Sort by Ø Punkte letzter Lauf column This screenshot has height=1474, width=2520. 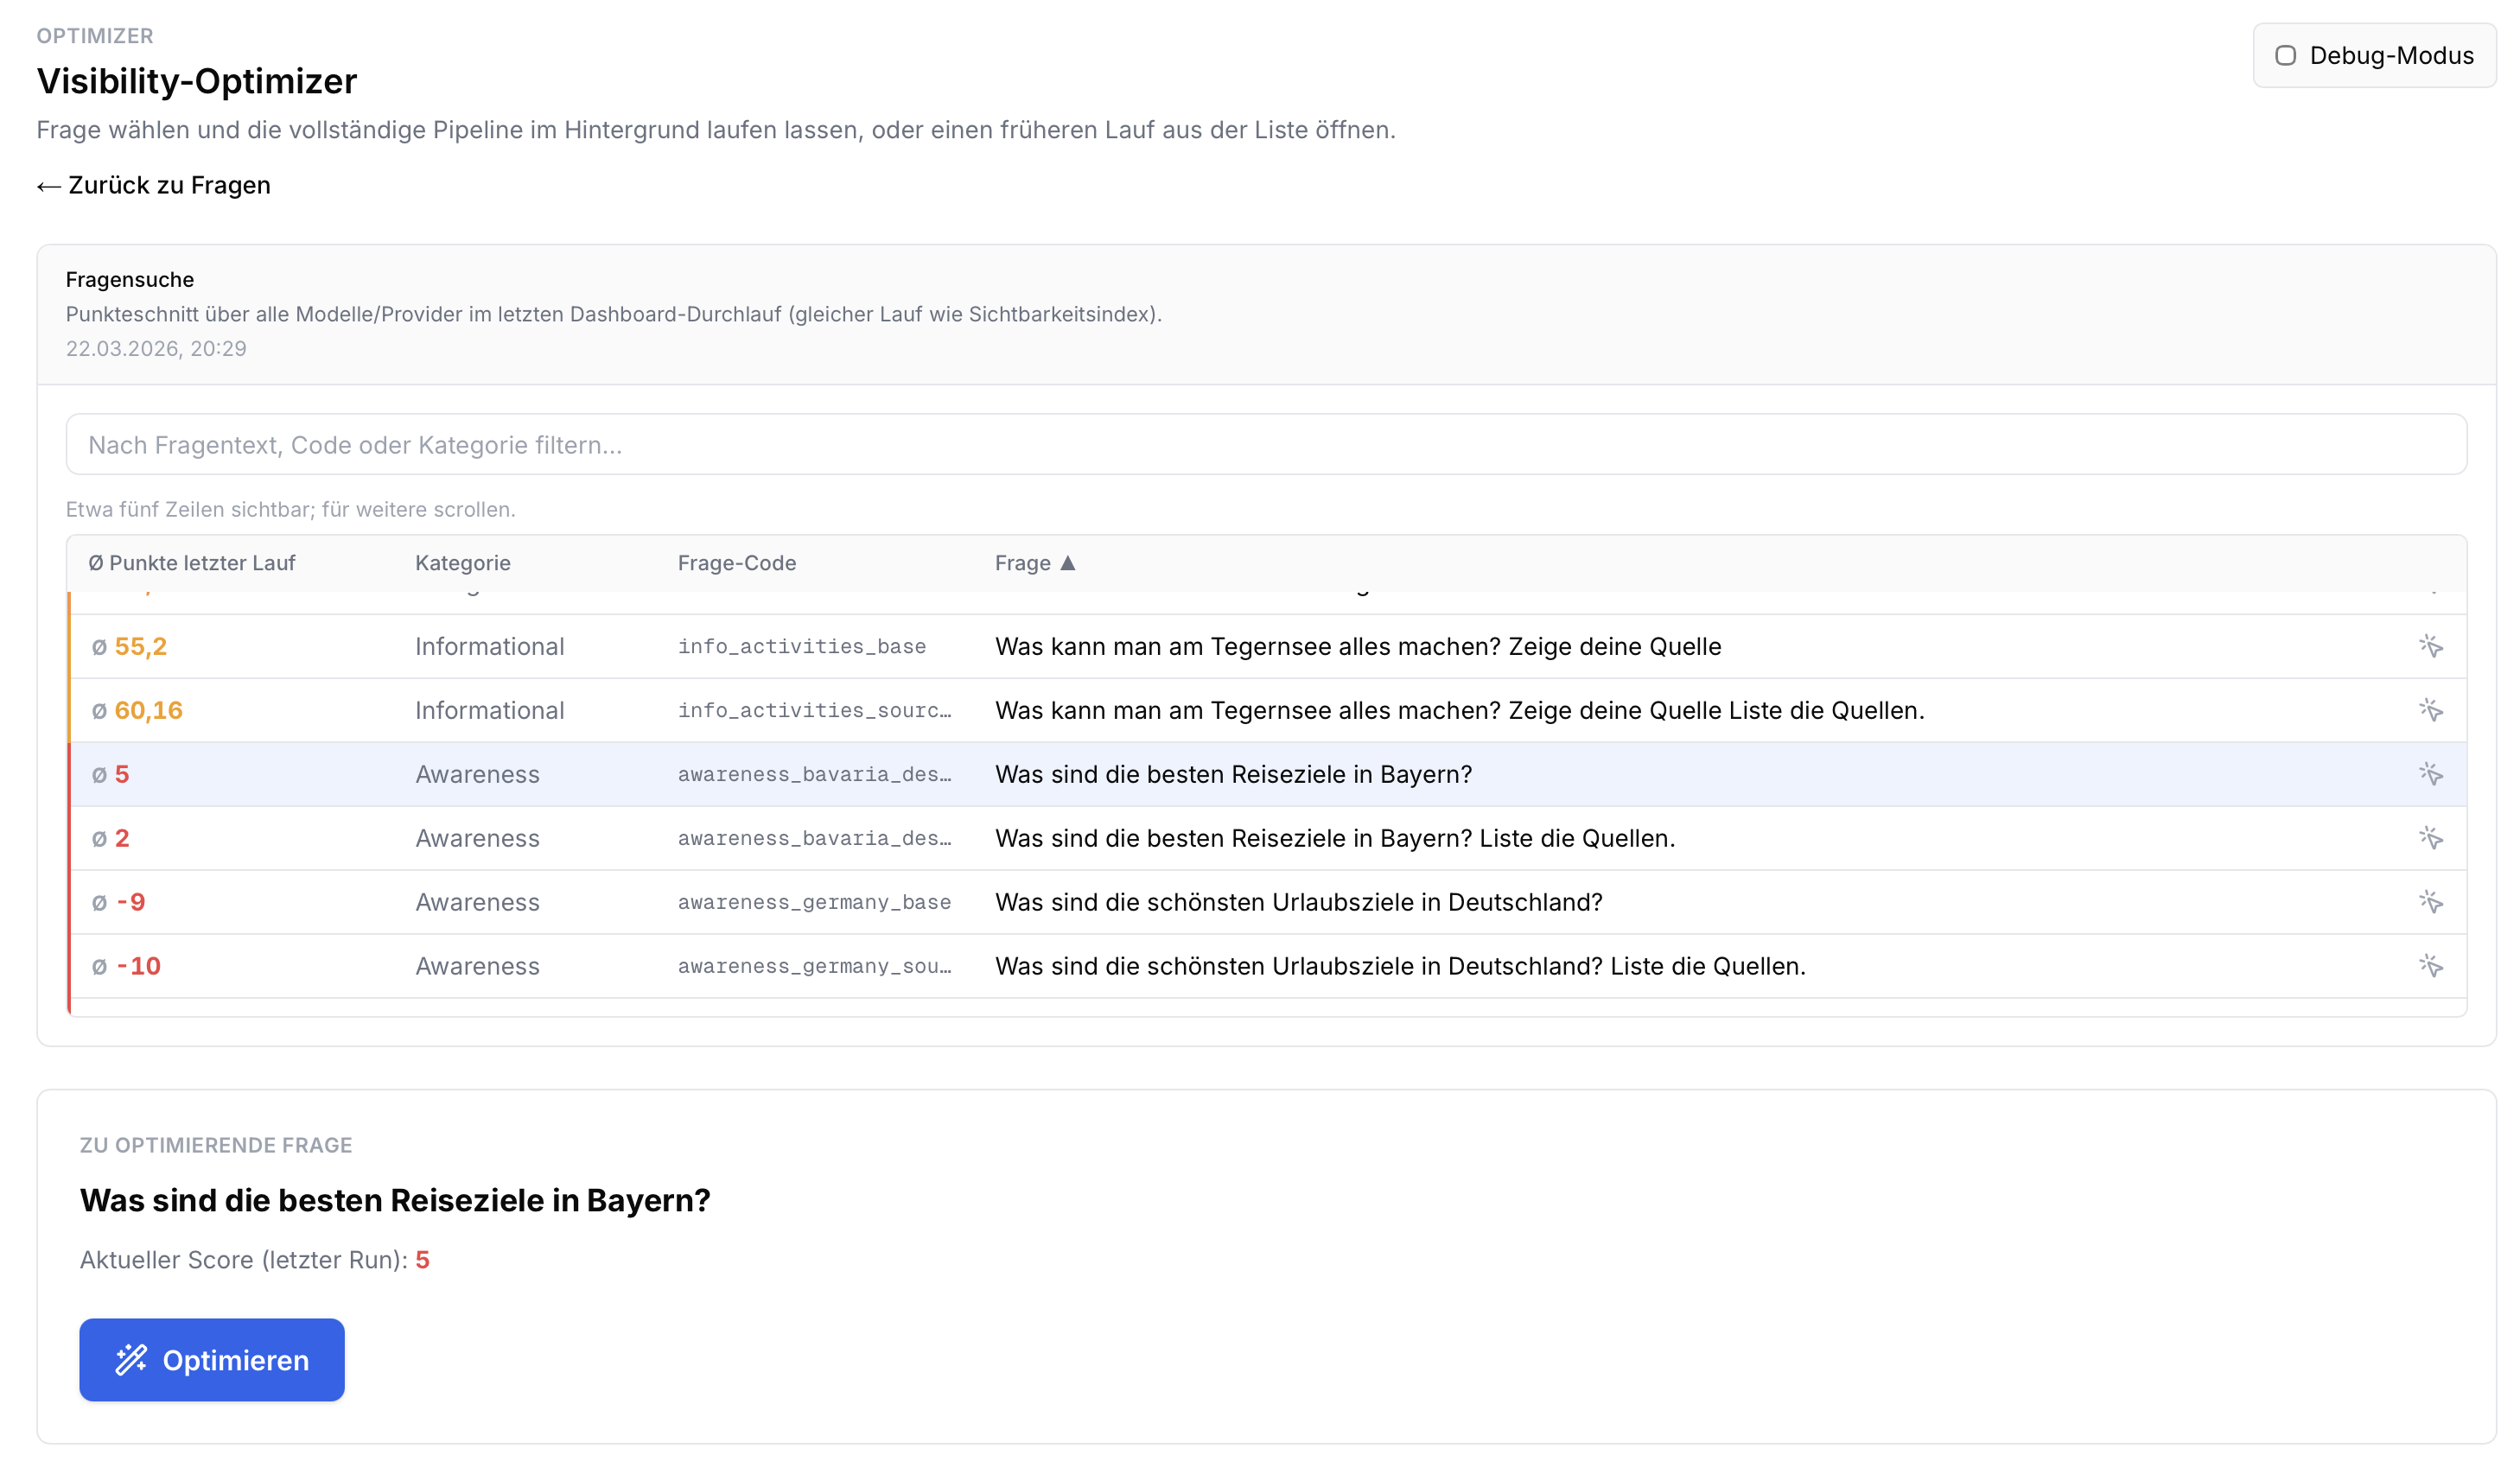tap(191, 563)
